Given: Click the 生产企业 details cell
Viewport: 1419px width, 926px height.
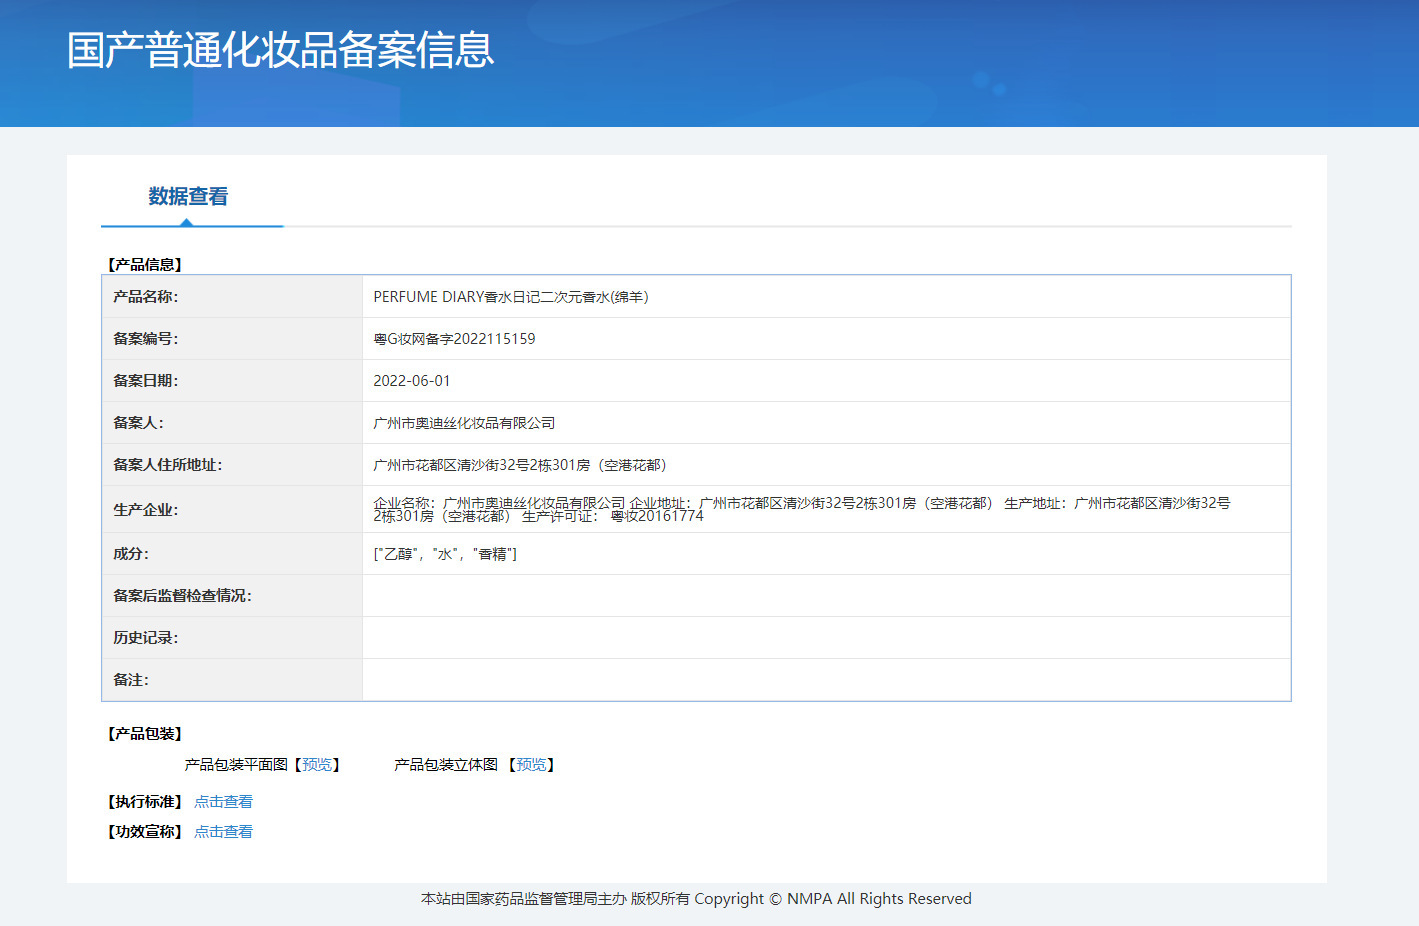Looking at the screenshot, I should (x=700, y=510).
